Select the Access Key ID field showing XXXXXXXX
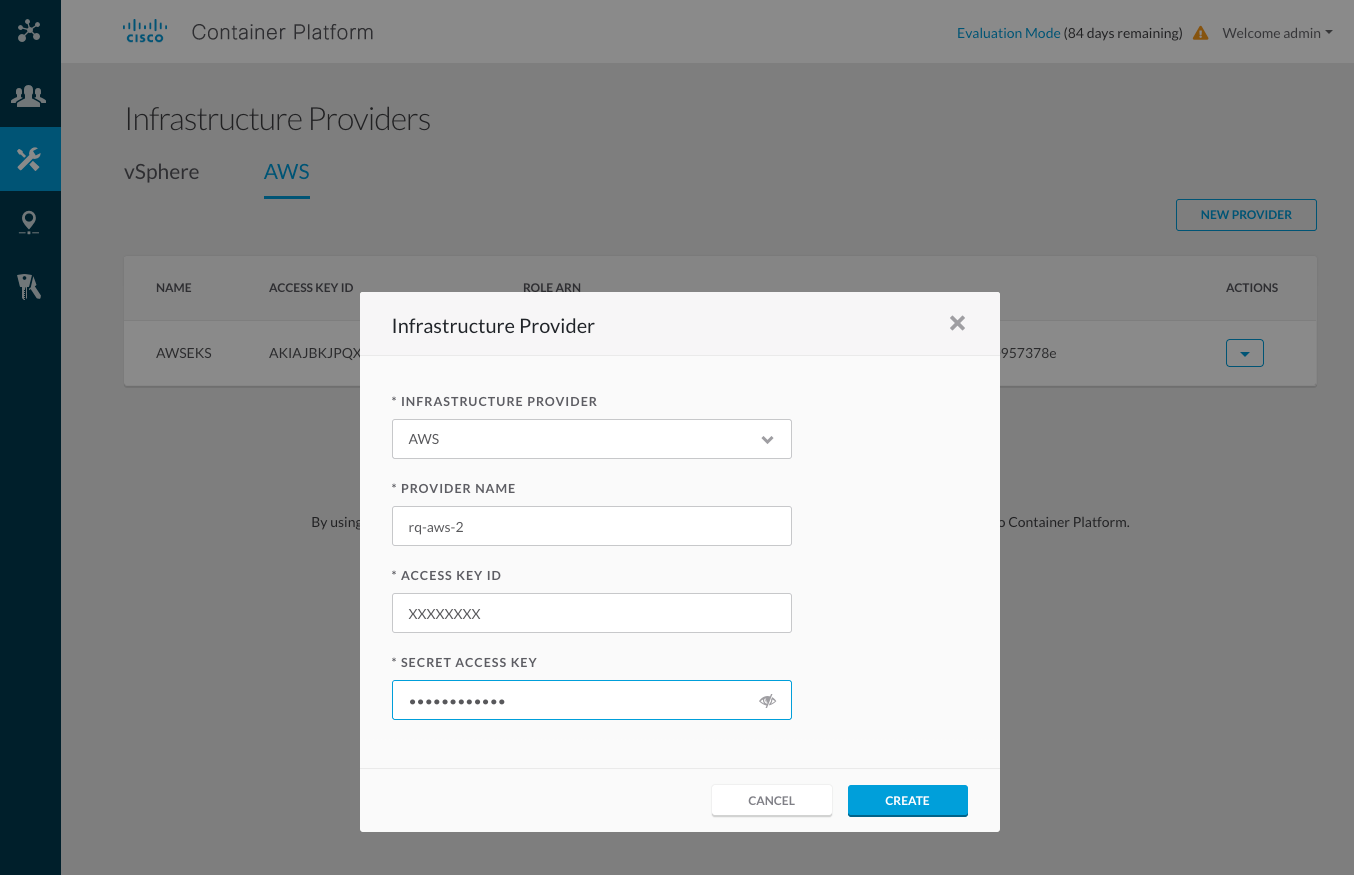This screenshot has height=875, width=1354. click(x=591, y=612)
